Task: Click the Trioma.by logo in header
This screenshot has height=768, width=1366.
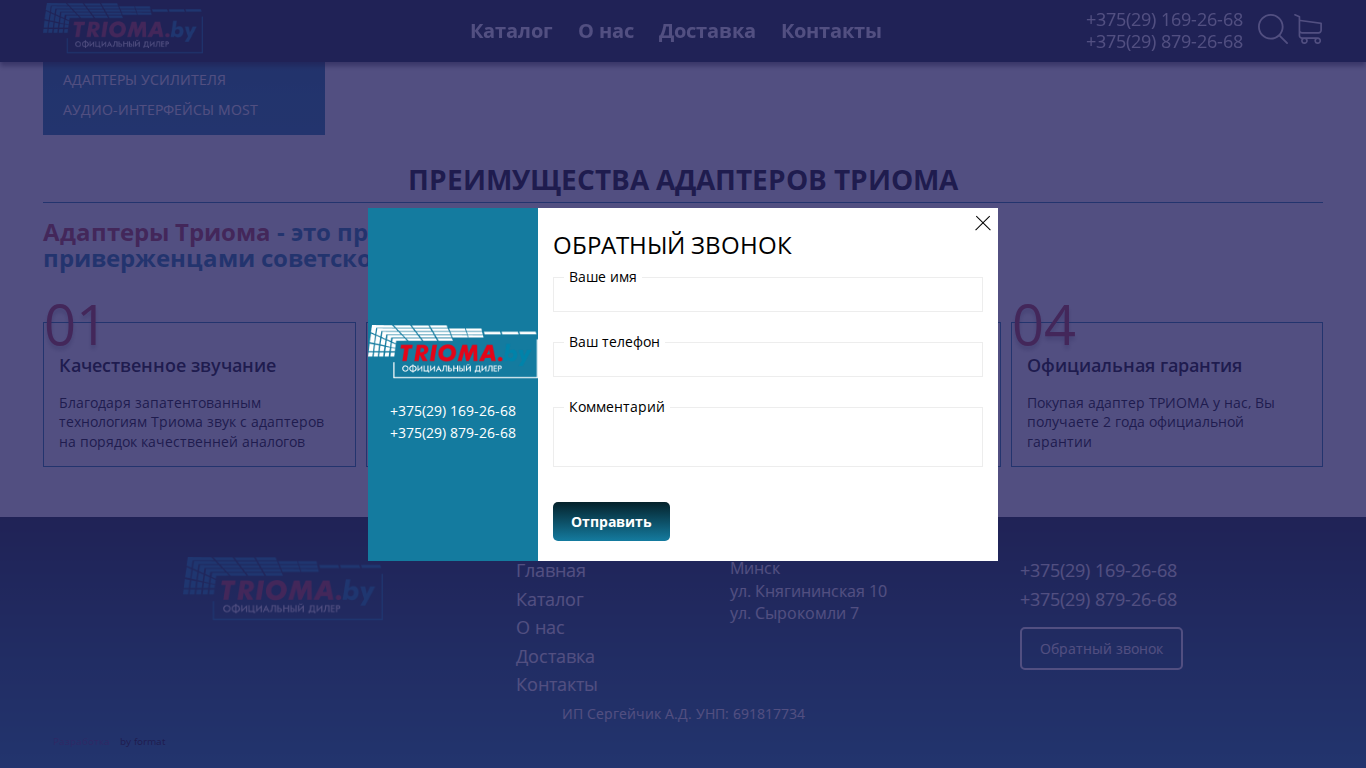Action: (123, 27)
